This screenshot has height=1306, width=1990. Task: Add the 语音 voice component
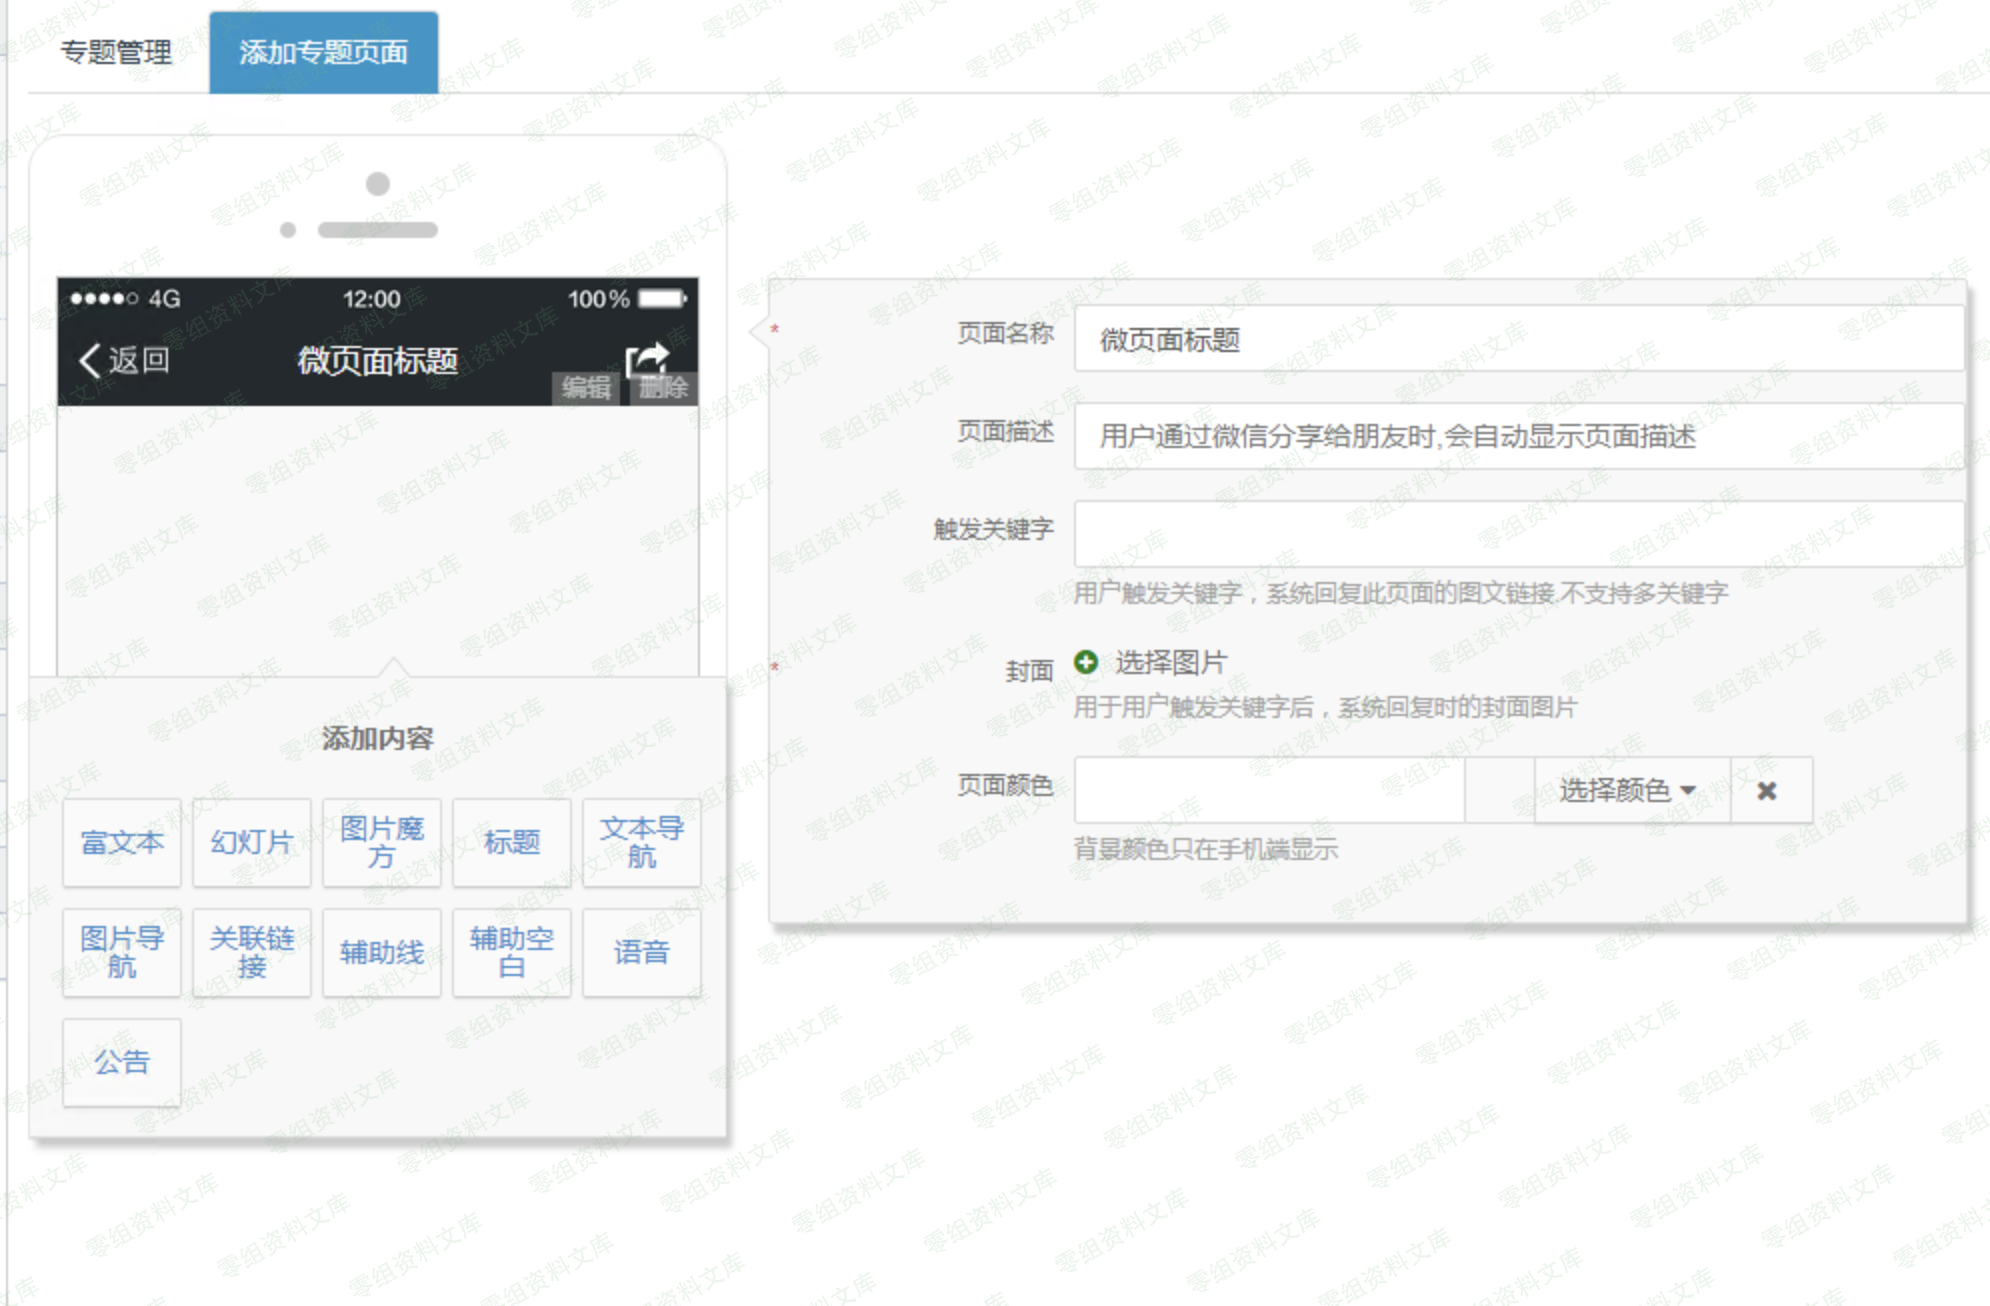[642, 953]
